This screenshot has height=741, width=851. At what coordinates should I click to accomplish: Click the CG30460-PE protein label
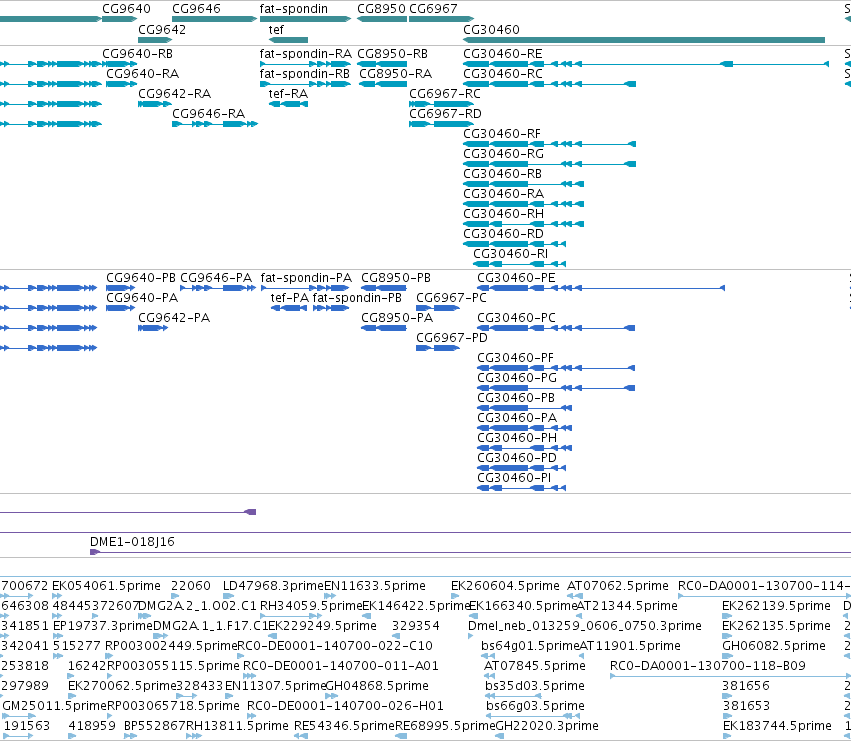(516, 277)
